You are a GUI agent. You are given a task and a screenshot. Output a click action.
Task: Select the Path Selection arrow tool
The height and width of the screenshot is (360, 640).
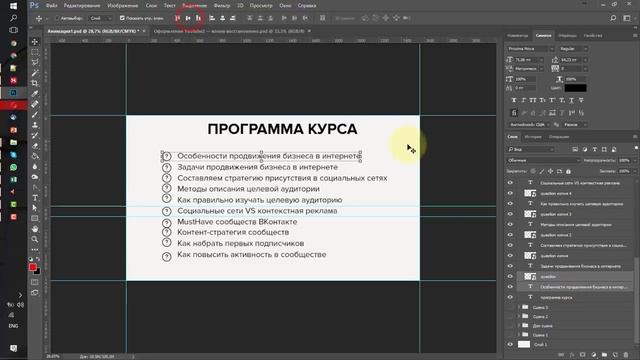pos(35,208)
